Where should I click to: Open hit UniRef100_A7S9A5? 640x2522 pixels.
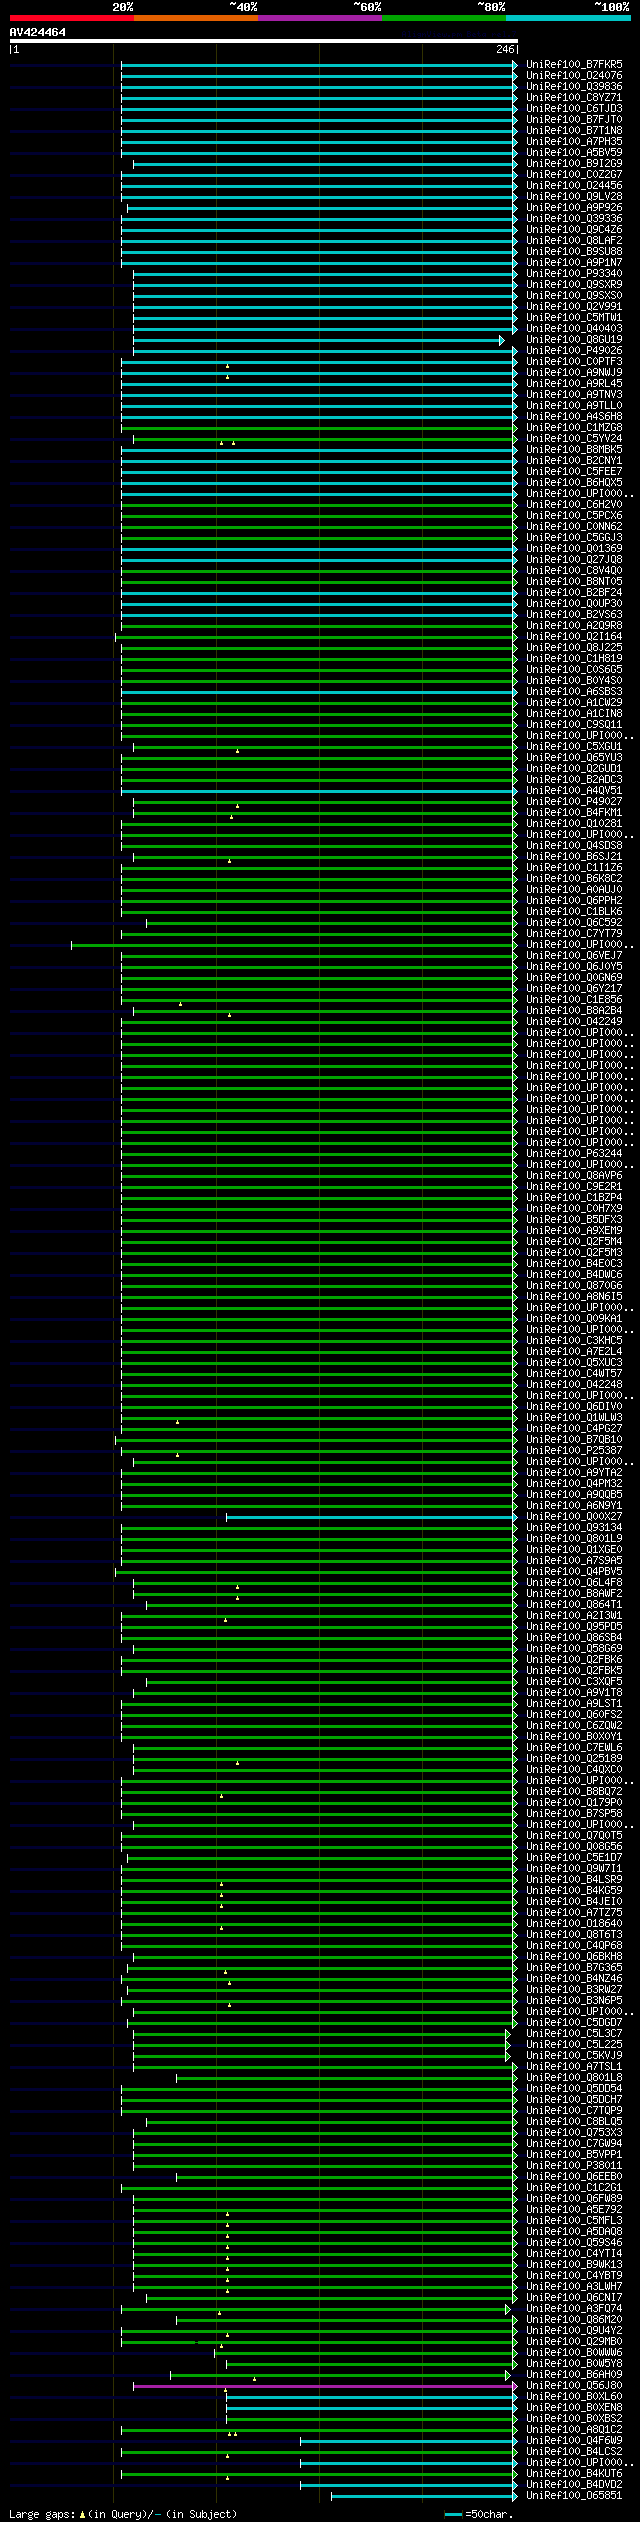(x=574, y=1561)
